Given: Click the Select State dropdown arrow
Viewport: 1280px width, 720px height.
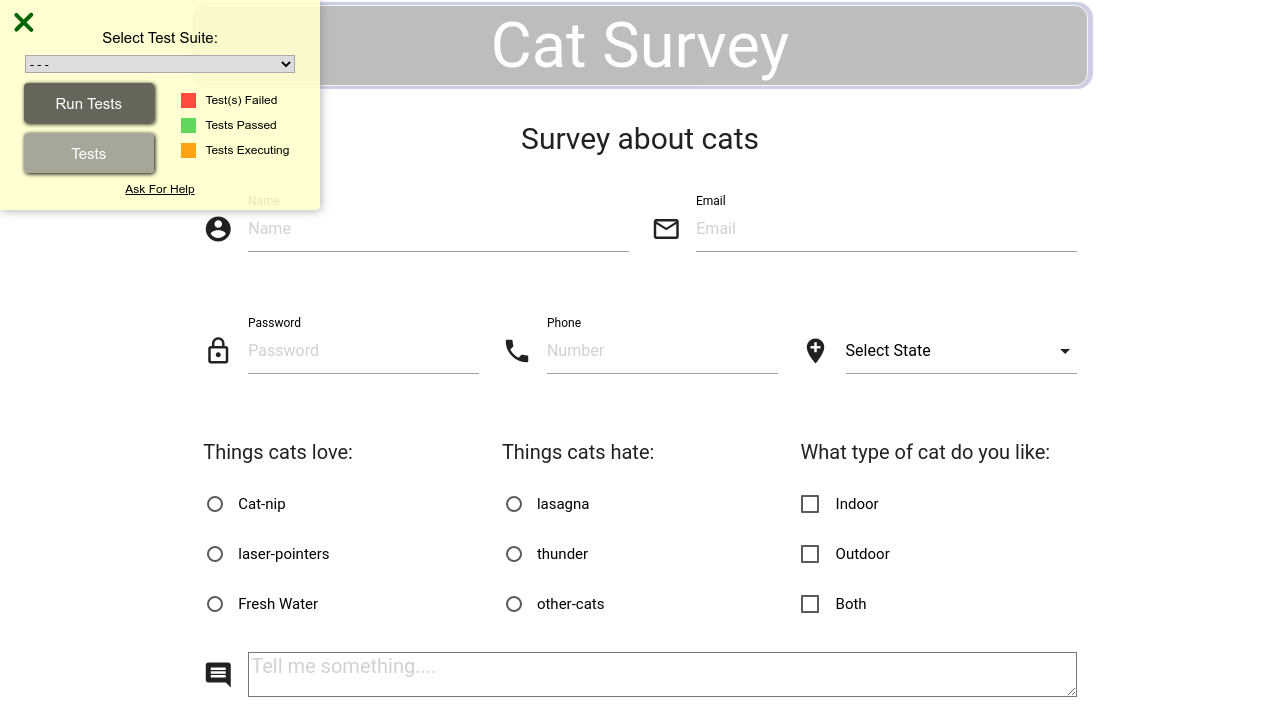Looking at the screenshot, I should pyautogui.click(x=1065, y=351).
